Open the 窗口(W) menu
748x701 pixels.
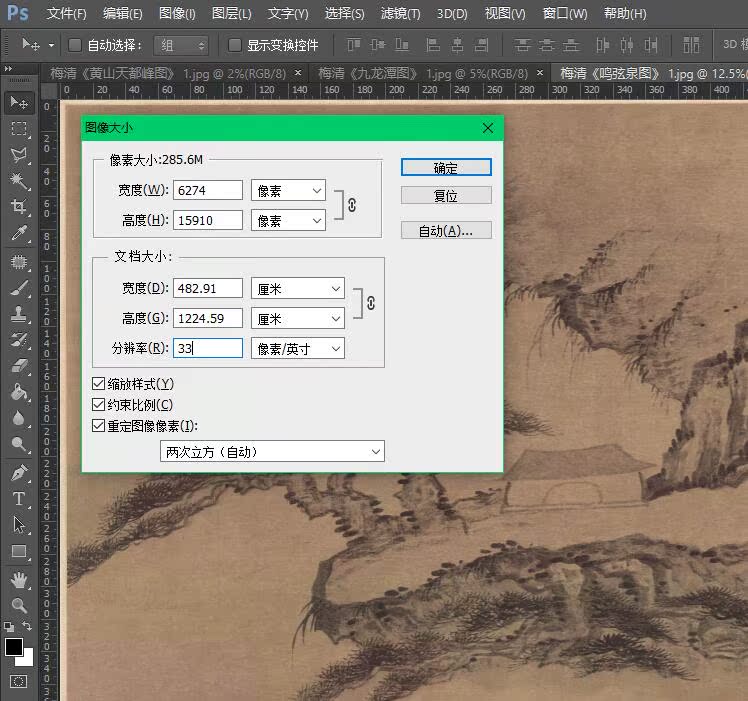565,13
